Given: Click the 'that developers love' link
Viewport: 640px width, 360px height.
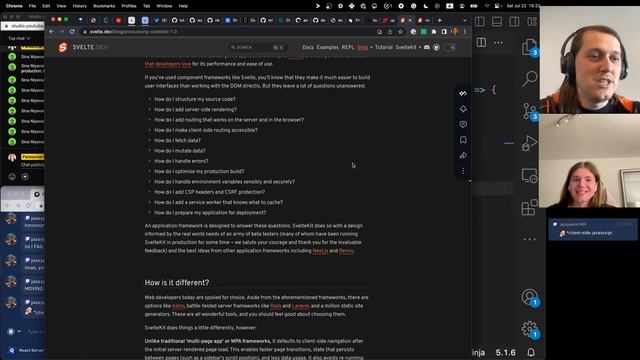Looking at the screenshot, I should 168,64.
